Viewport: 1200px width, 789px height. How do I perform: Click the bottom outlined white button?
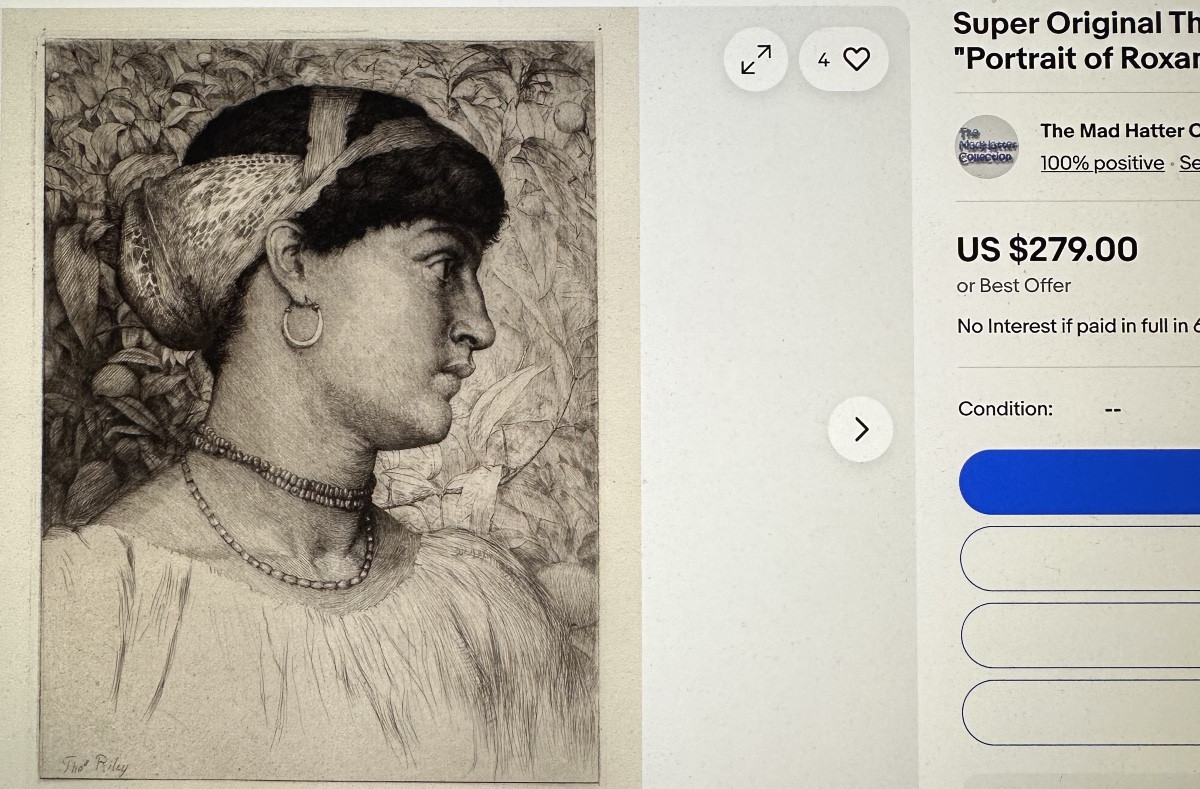coord(1080,712)
